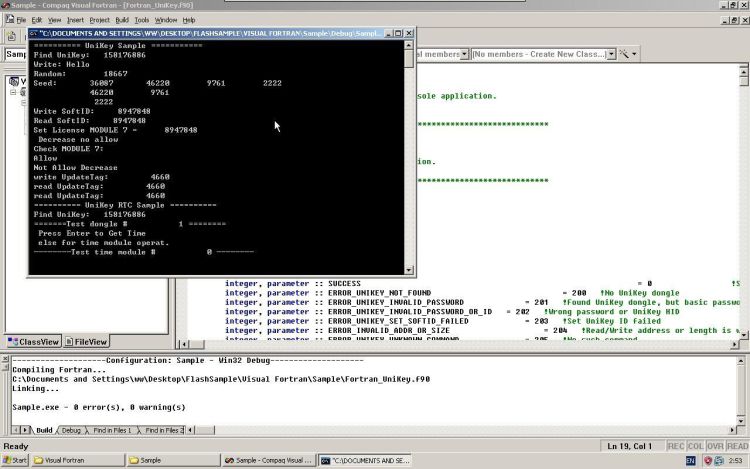Switch to the FileView tab
Viewport: 750px width, 469px height.
86,342
